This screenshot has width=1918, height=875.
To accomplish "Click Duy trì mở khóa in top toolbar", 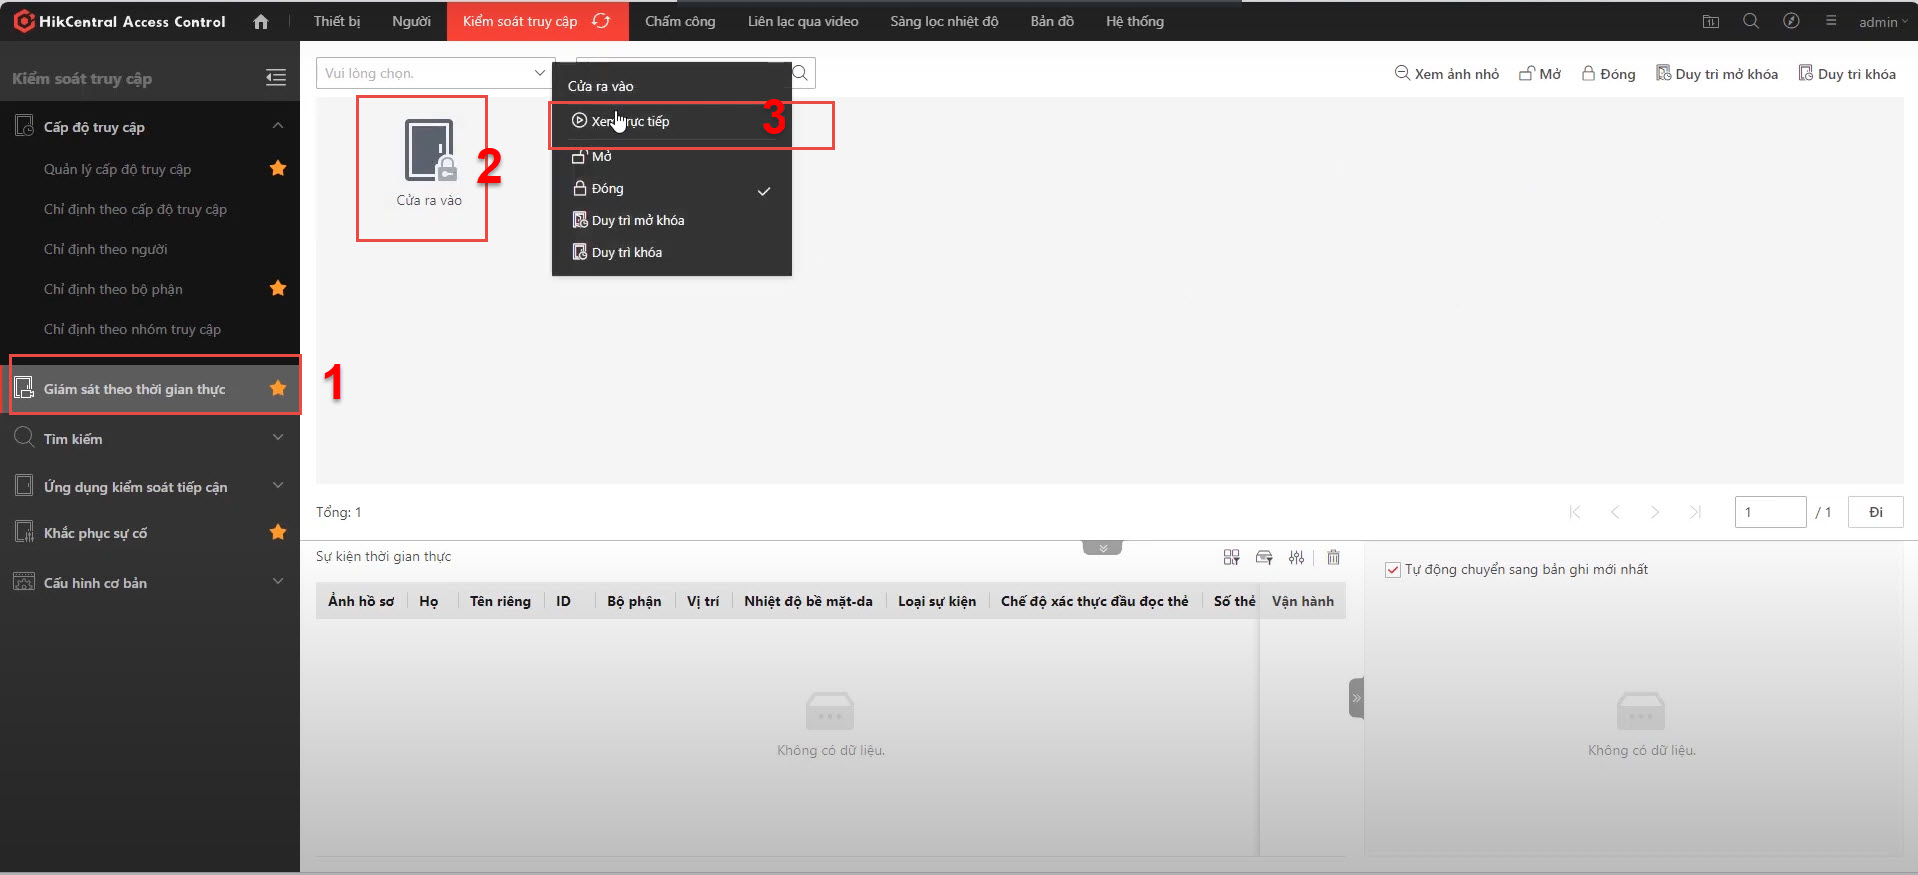I will (1717, 74).
